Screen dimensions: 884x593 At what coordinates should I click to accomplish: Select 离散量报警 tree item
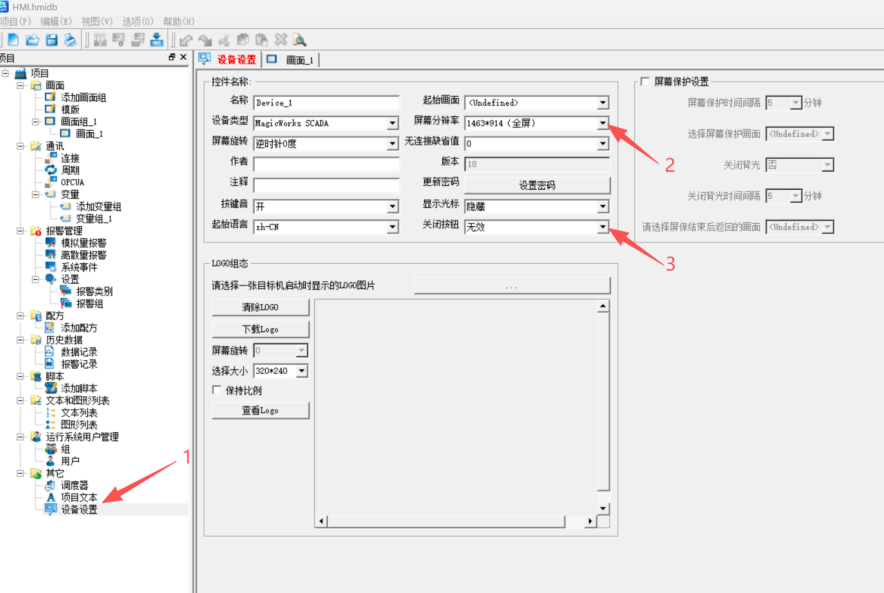click(x=83, y=255)
